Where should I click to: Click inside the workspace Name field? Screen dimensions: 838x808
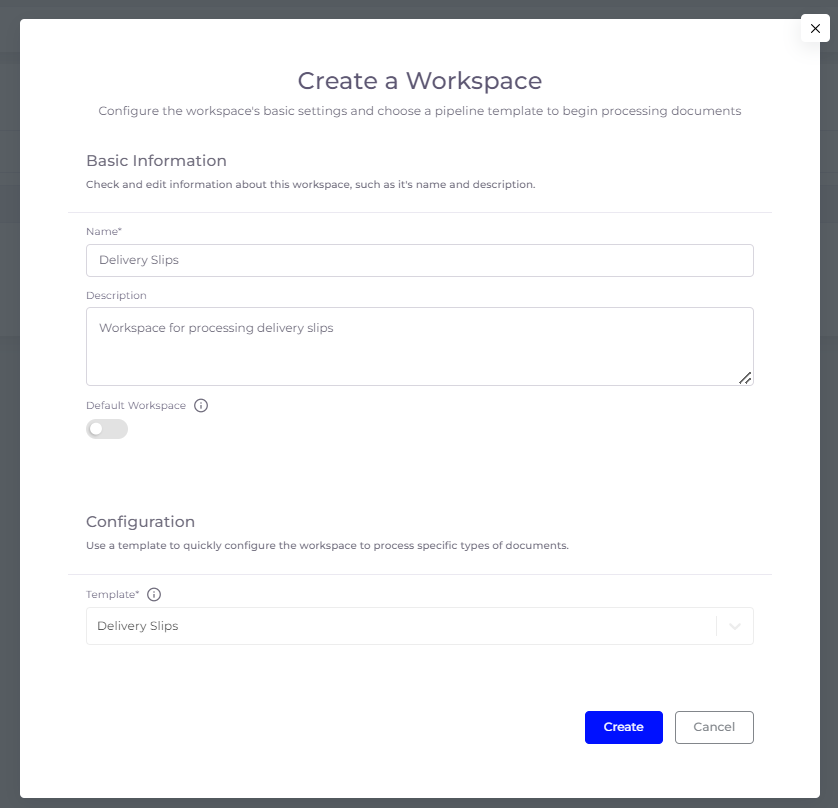click(x=420, y=260)
